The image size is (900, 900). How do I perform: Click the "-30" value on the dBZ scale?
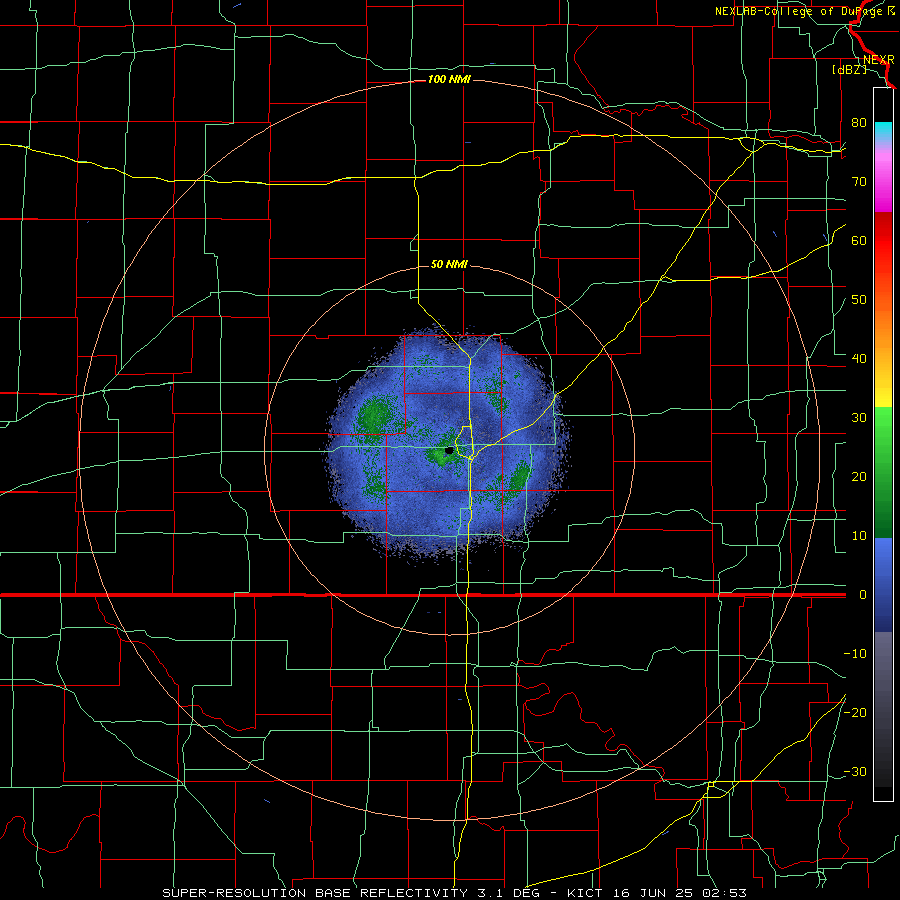(x=855, y=771)
